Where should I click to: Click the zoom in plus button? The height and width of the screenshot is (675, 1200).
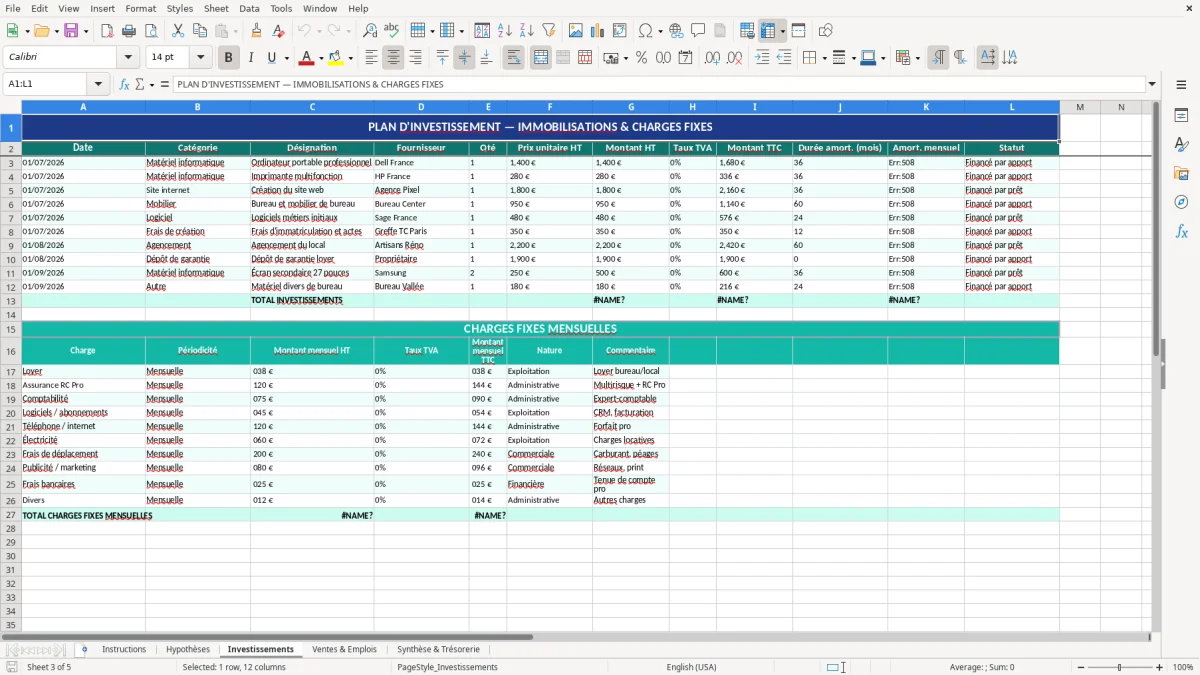1159,667
